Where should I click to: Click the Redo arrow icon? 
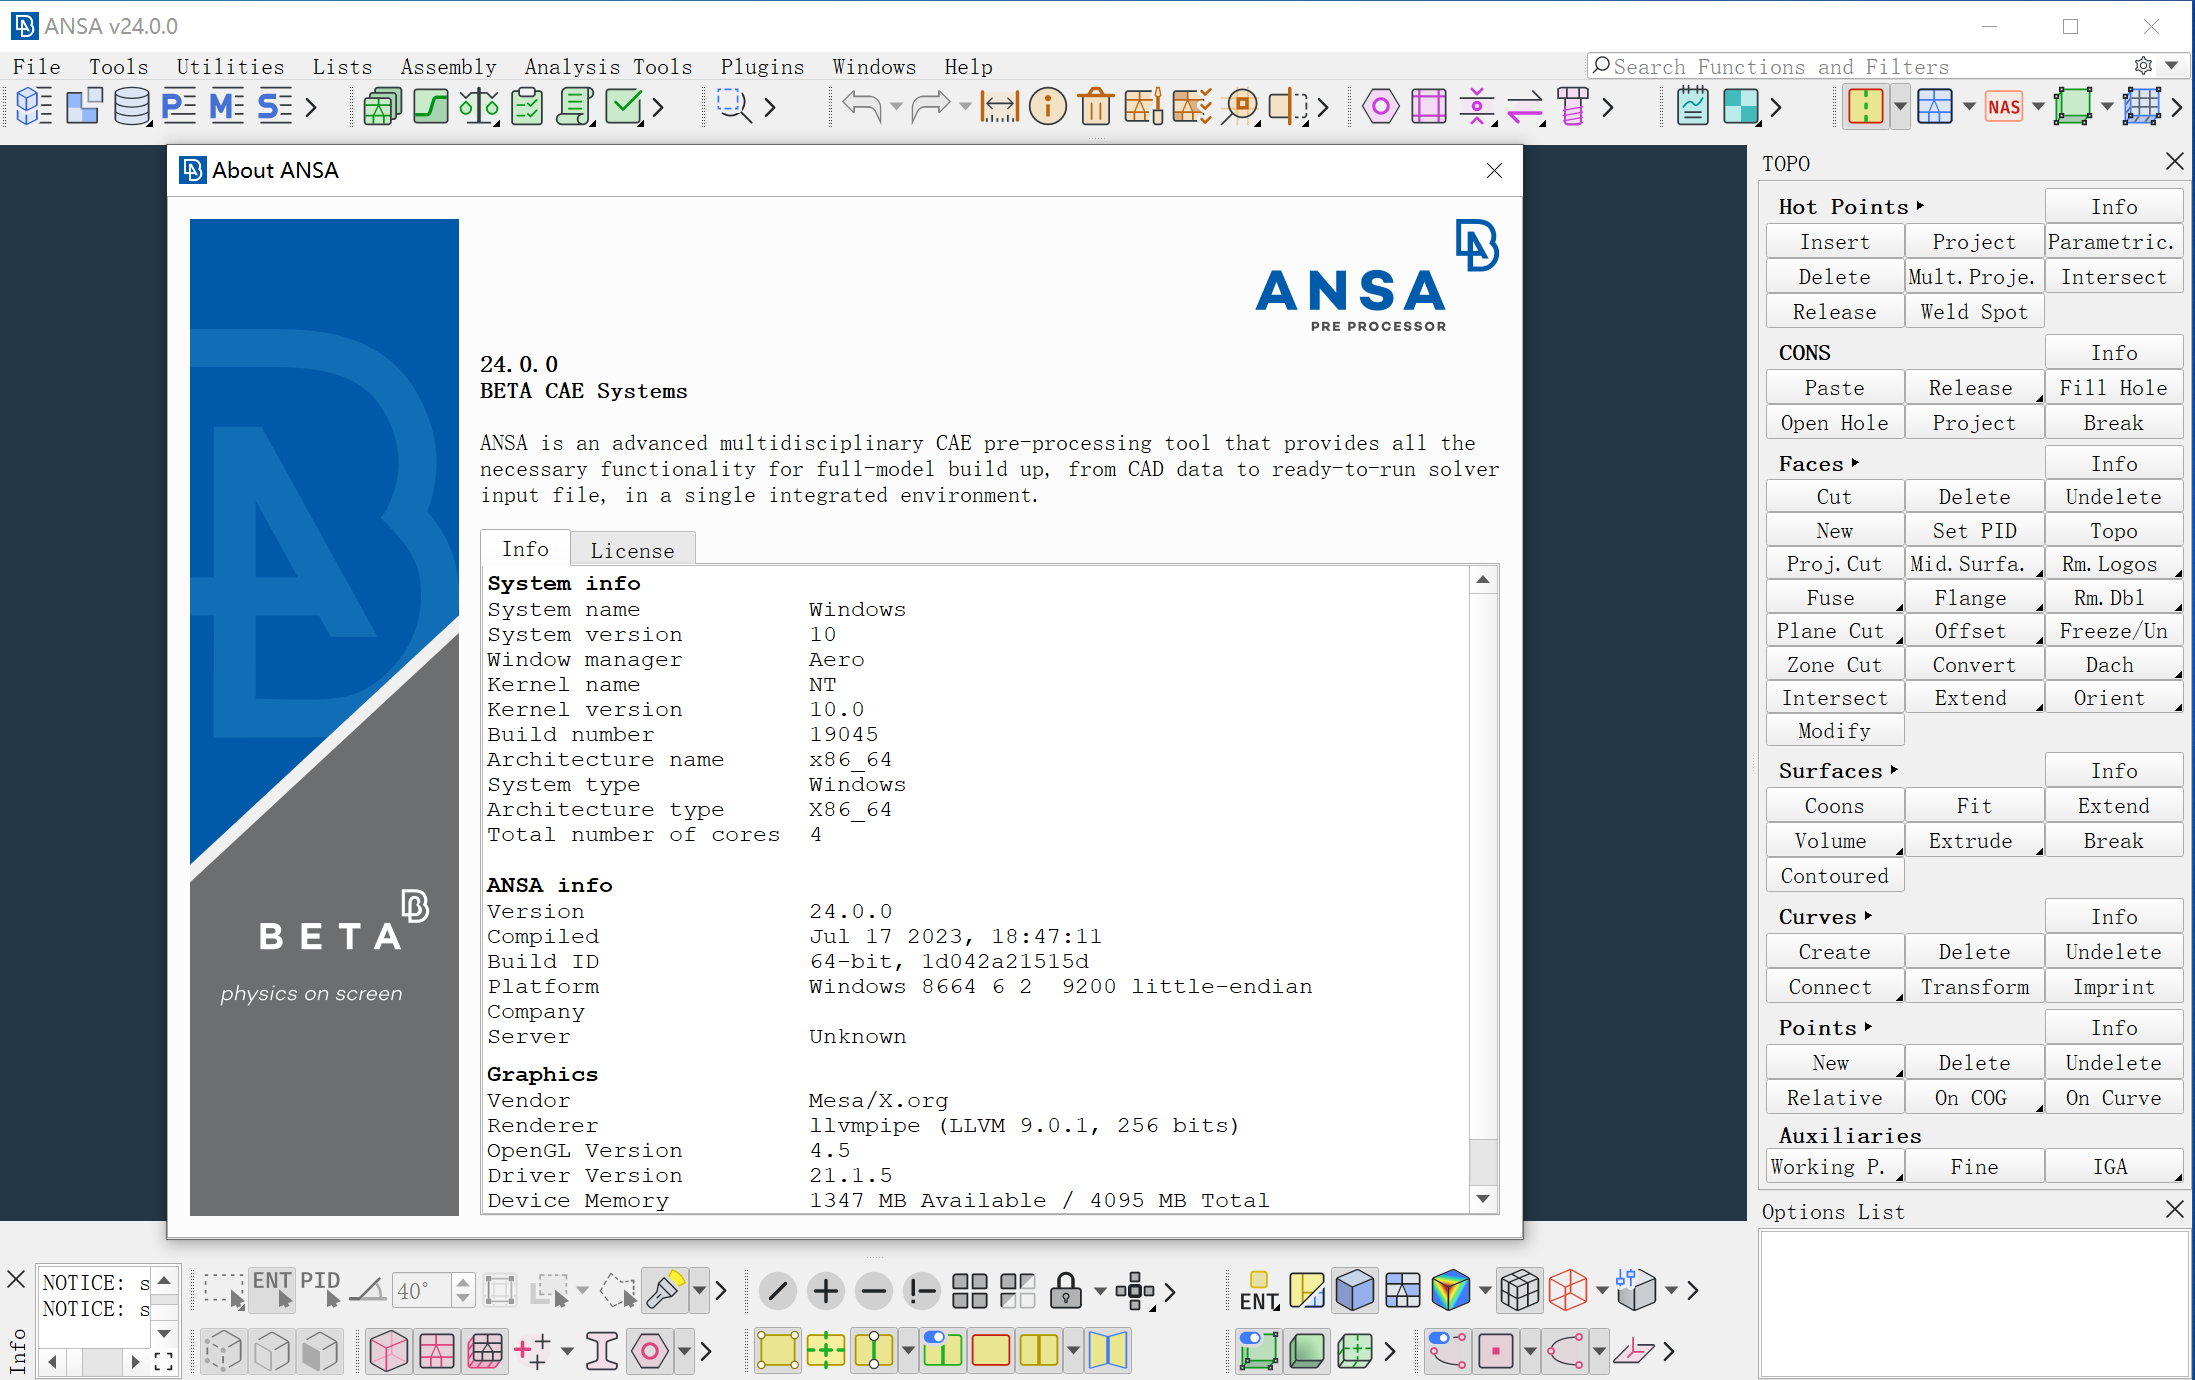930,106
